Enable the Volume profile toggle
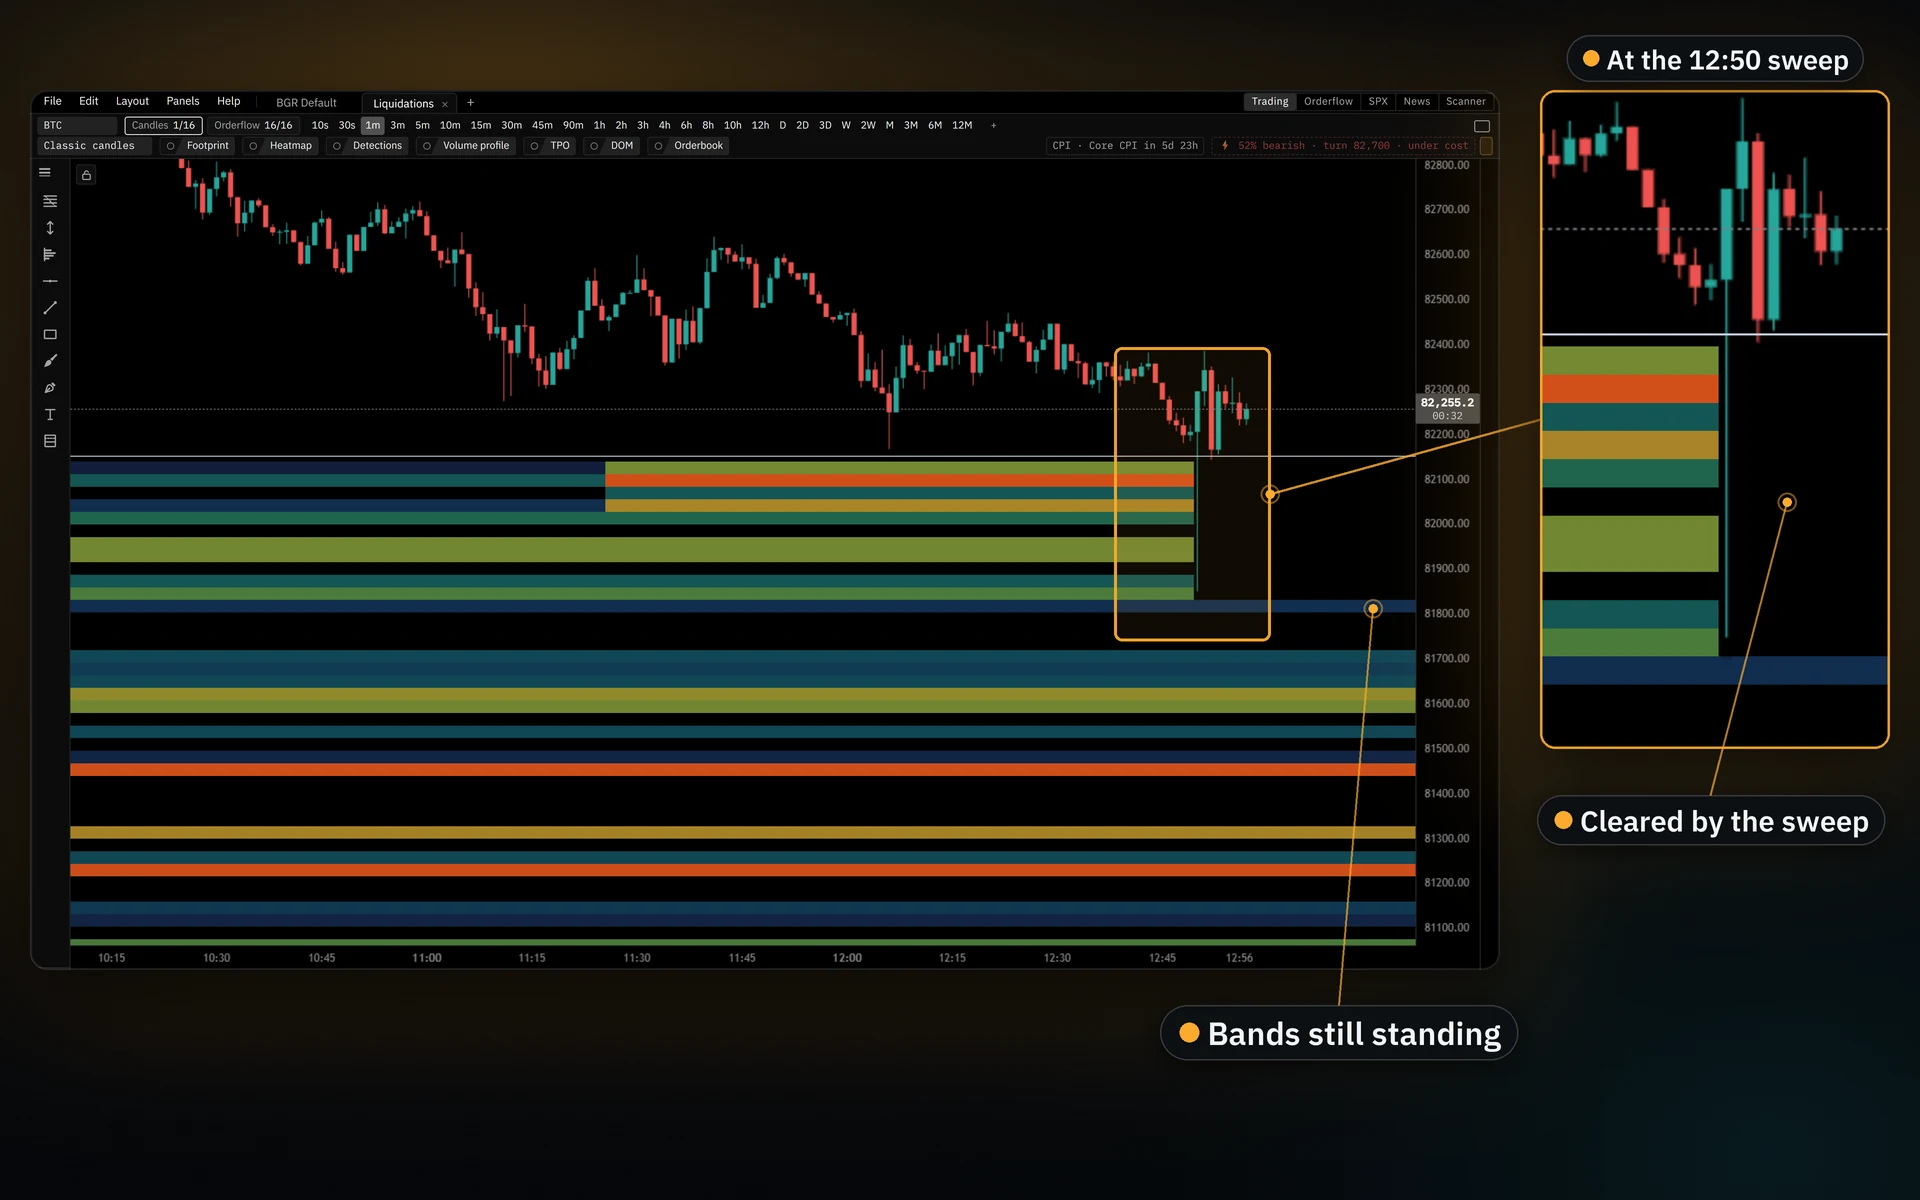The width and height of the screenshot is (1920, 1200). point(466,146)
